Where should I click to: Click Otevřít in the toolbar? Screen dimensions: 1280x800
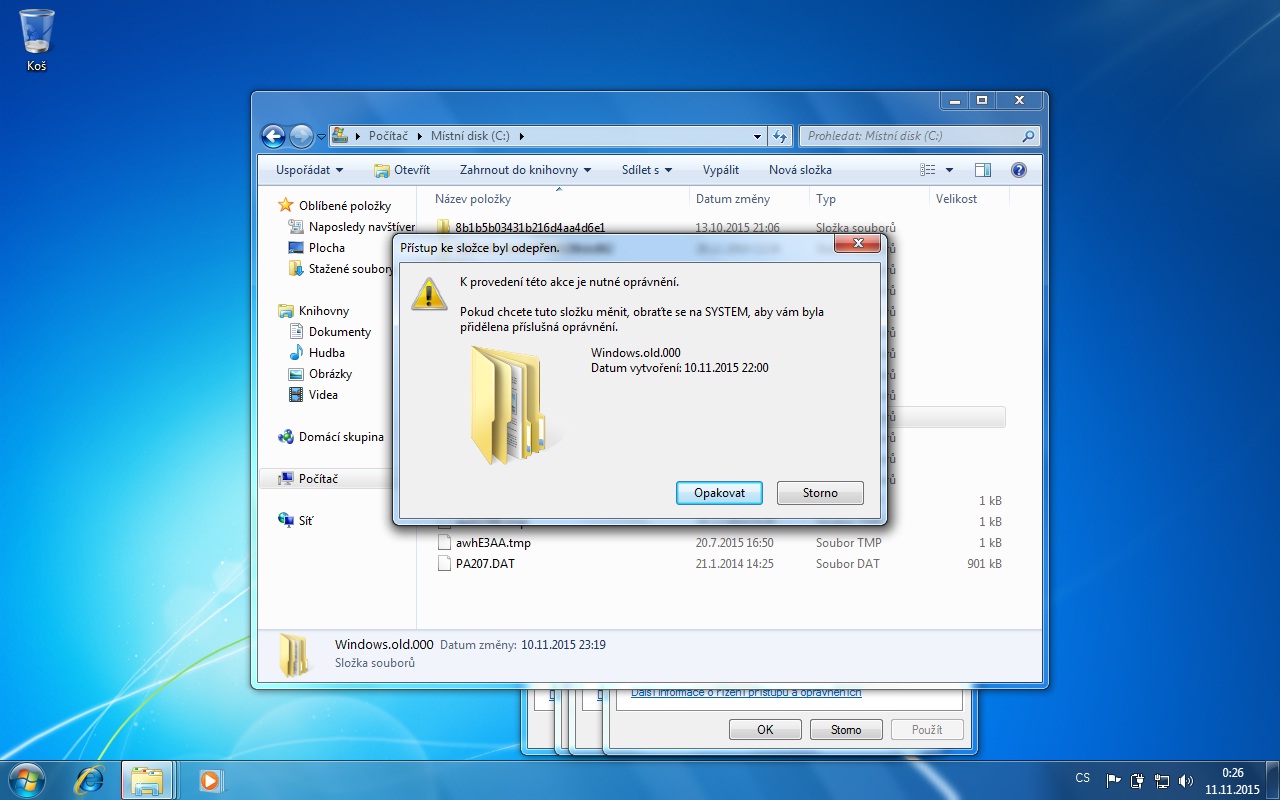coord(402,170)
